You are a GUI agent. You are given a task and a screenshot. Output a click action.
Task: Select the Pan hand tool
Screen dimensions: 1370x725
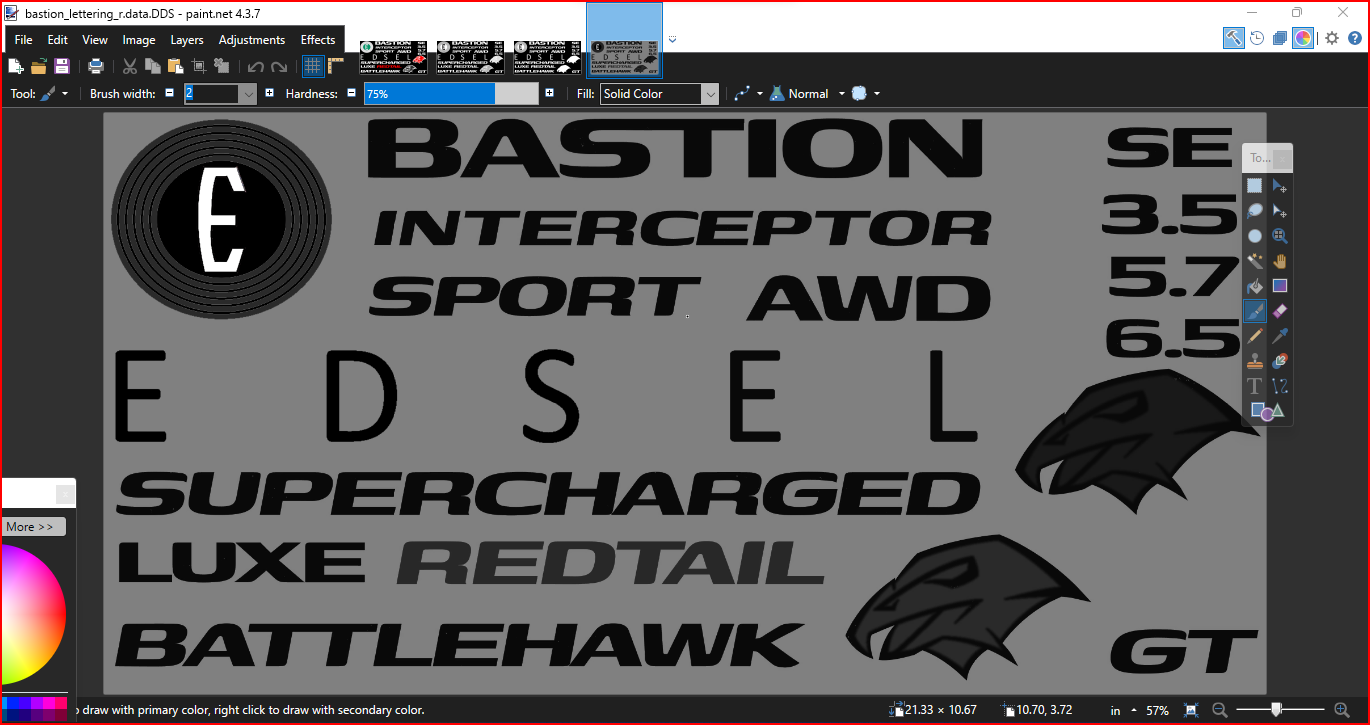point(1280,260)
